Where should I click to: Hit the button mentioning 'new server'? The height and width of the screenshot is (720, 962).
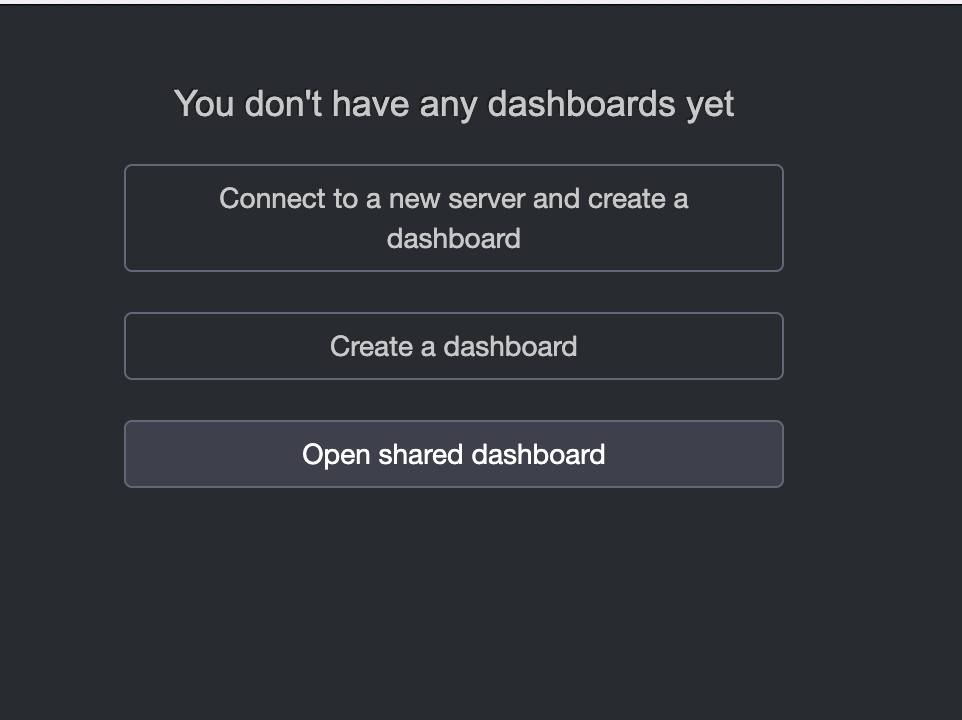coord(453,218)
